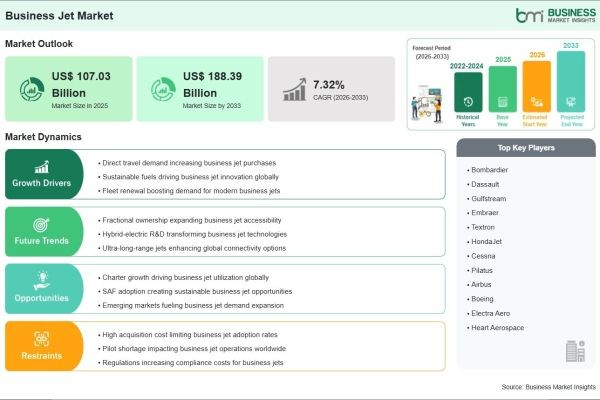This screenshot has width=600, height=400.
Task: Click 'Hybrid-electric R&D transforming' bullet
Action: 194,234
